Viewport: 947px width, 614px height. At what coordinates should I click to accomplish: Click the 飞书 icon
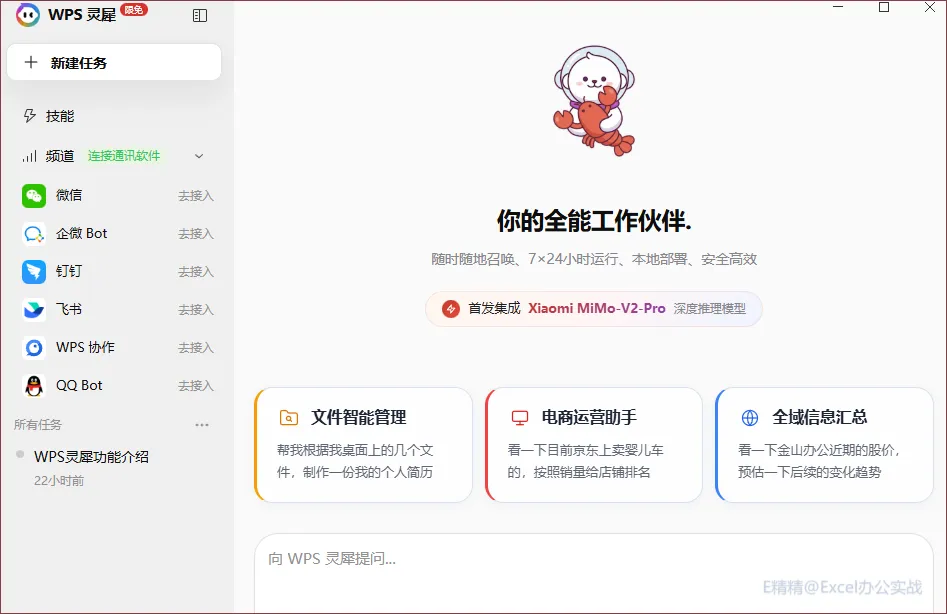tap(34, 310)
